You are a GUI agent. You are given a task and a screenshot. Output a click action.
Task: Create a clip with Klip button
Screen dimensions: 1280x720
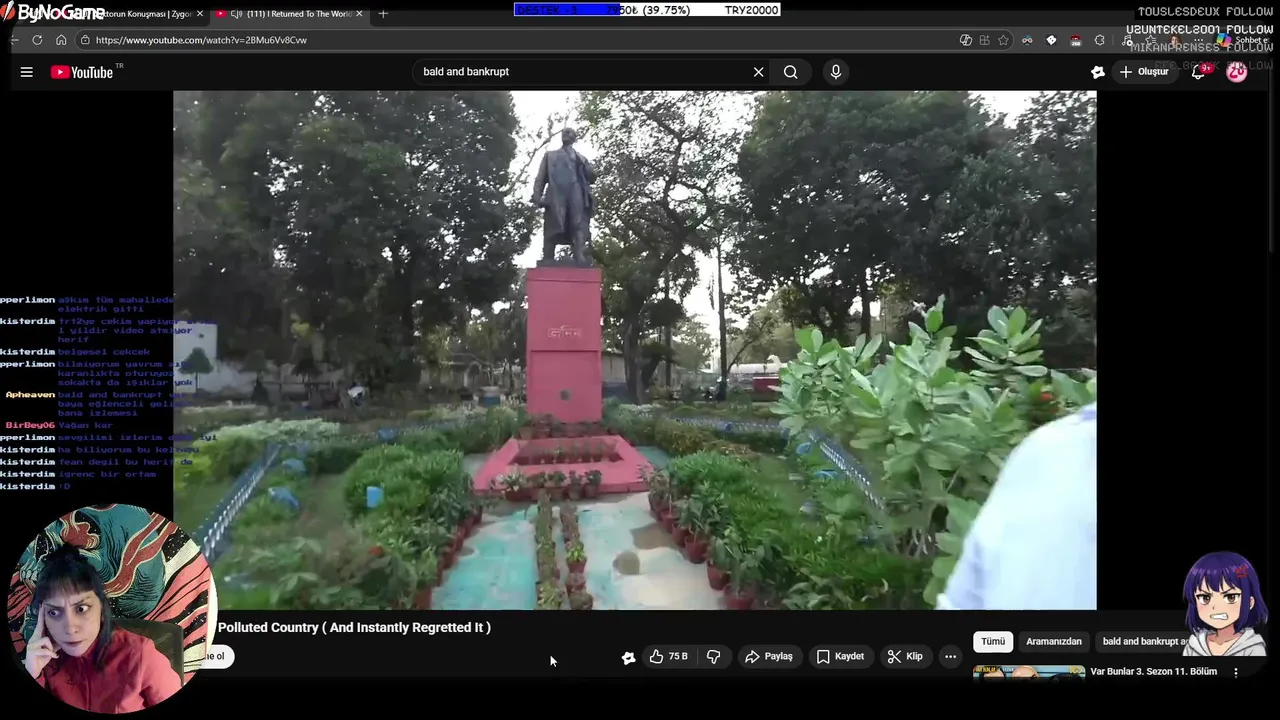[904, 657]
